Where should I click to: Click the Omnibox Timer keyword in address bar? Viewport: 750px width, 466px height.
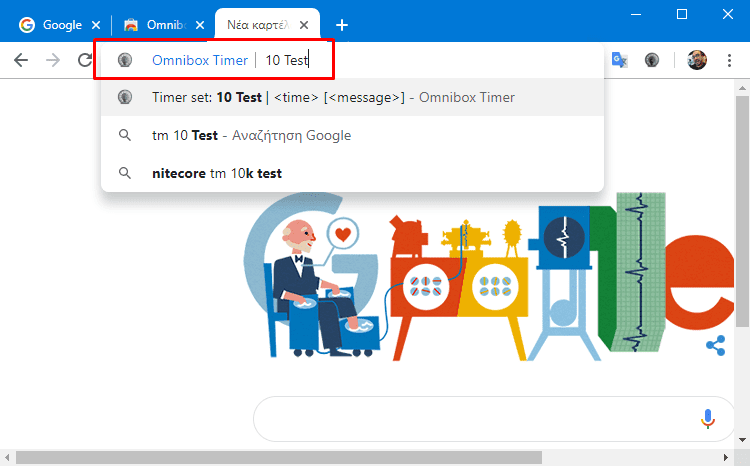(x=200, y=60)
